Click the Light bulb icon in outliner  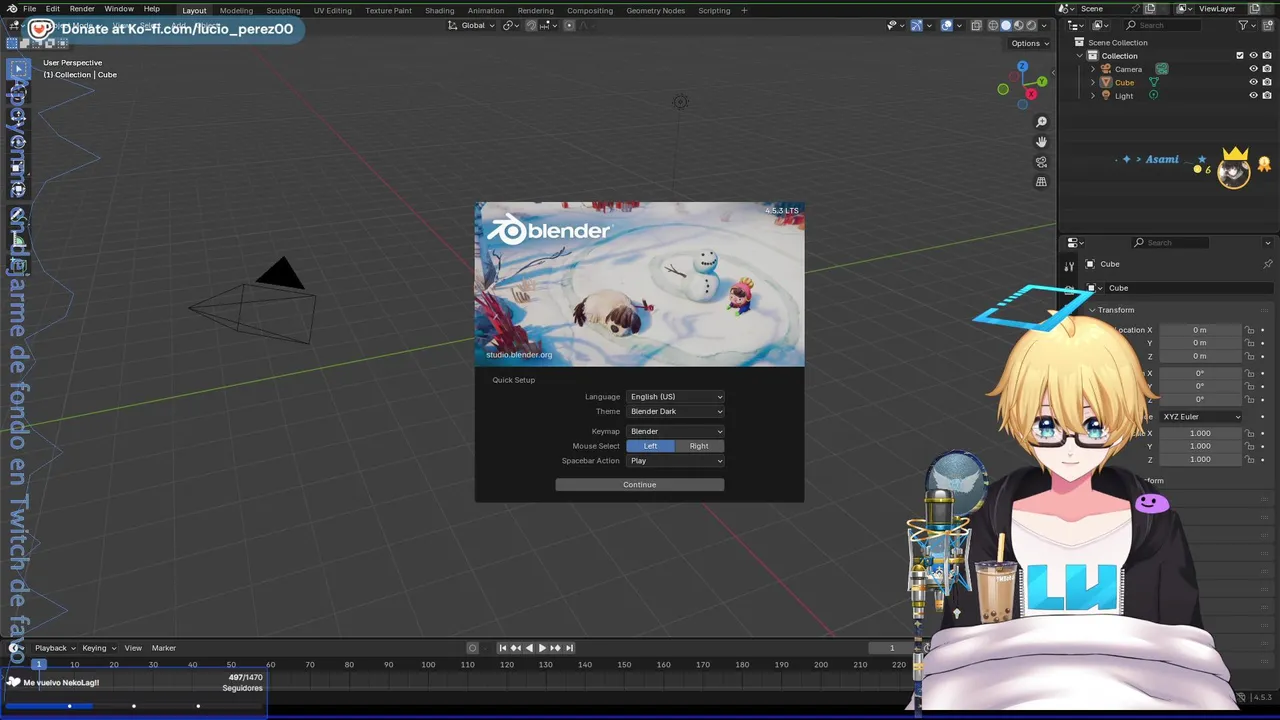(x=1106, y=95)
